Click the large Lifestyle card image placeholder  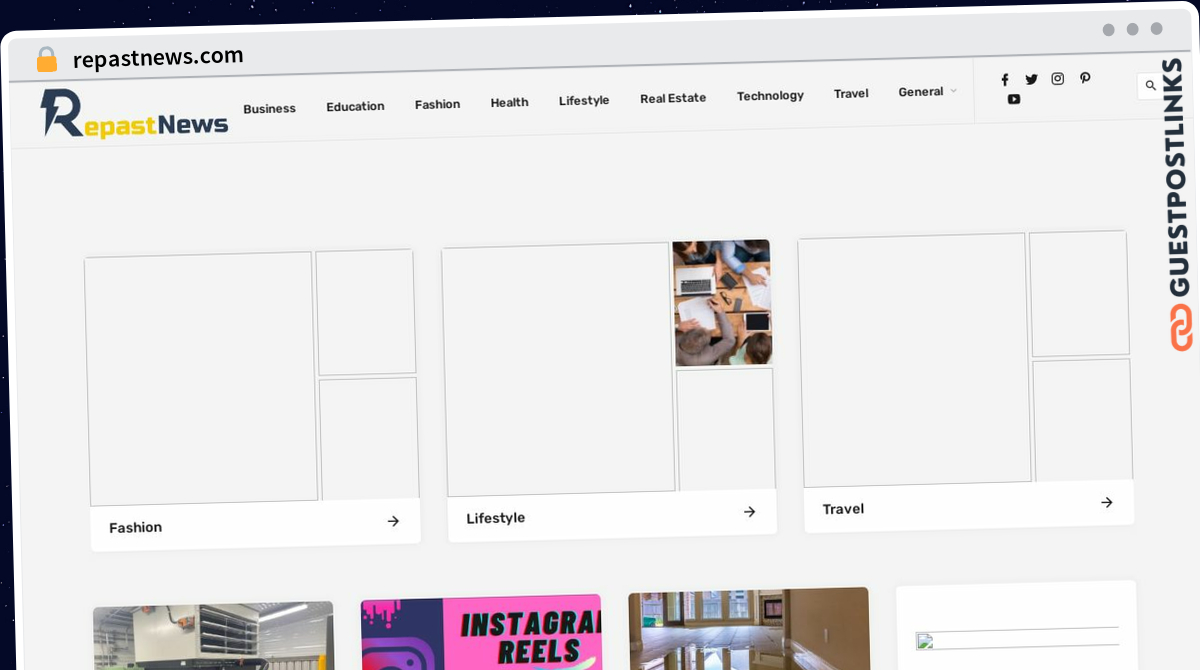click(558, 369)
